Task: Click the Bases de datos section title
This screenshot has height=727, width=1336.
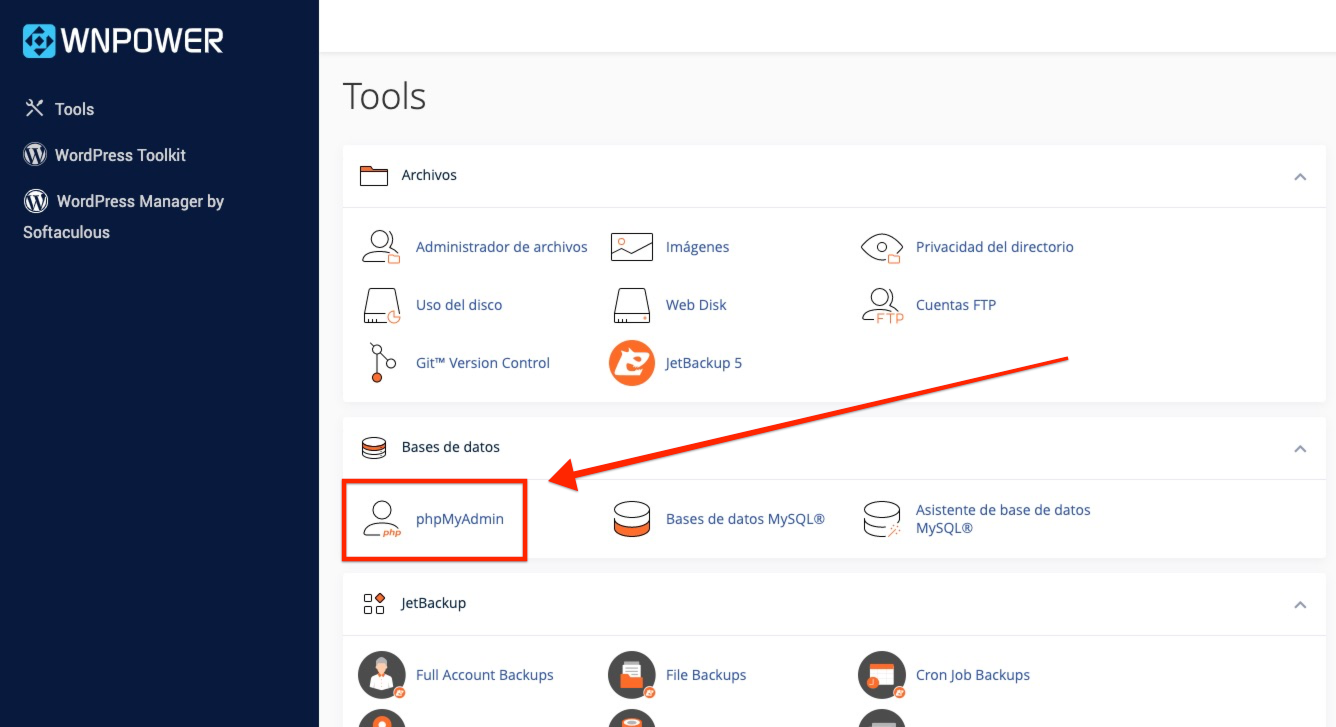Action: click(451, 447)
